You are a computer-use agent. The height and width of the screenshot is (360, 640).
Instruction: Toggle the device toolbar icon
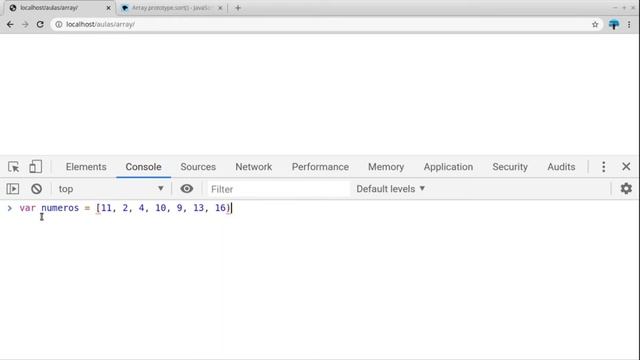pos(36,167)
